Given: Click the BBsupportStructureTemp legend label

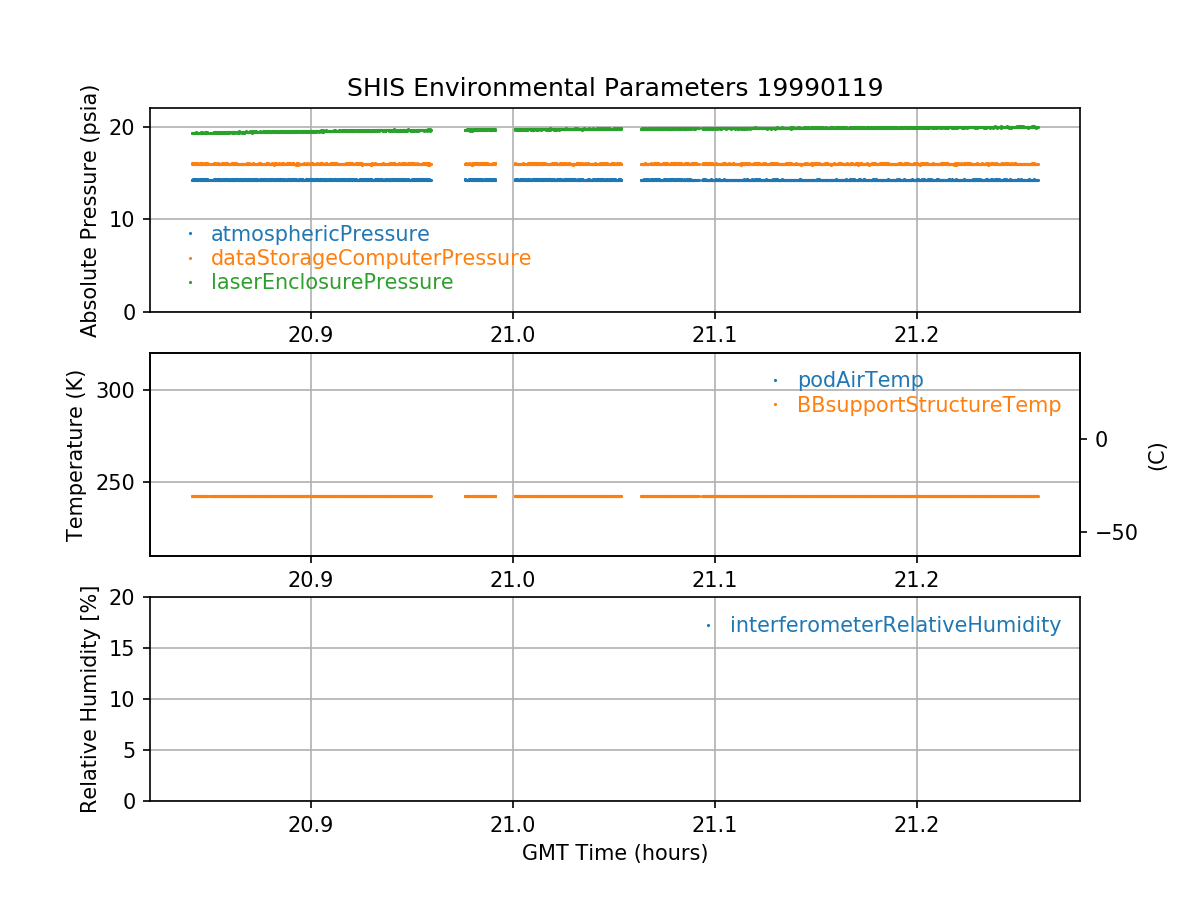Looking at the screenshot, I should pyautogui.click(x=928, y=405).
